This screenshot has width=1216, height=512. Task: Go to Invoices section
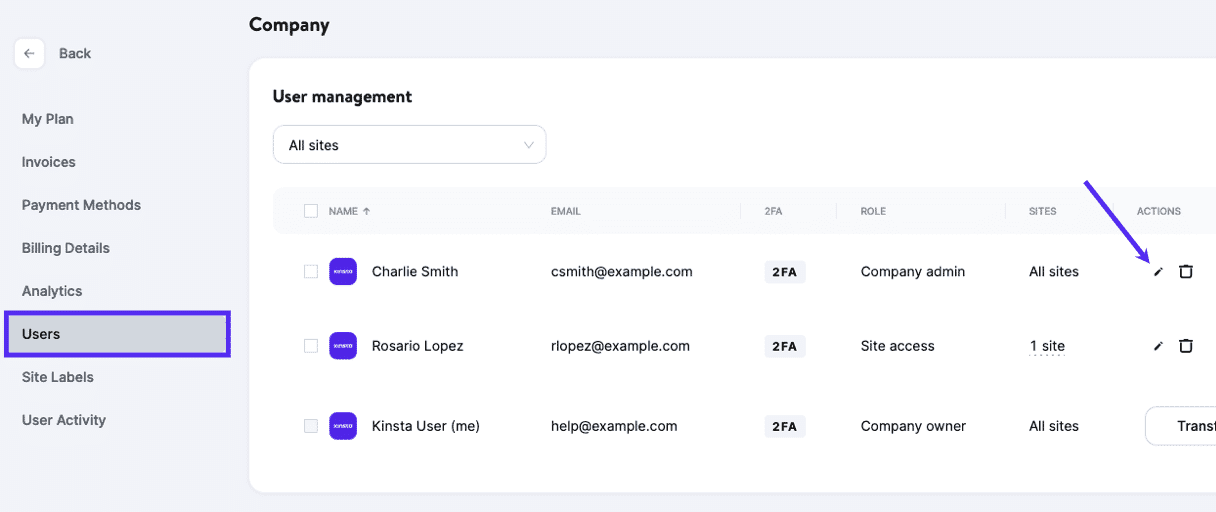click(49, 162)
